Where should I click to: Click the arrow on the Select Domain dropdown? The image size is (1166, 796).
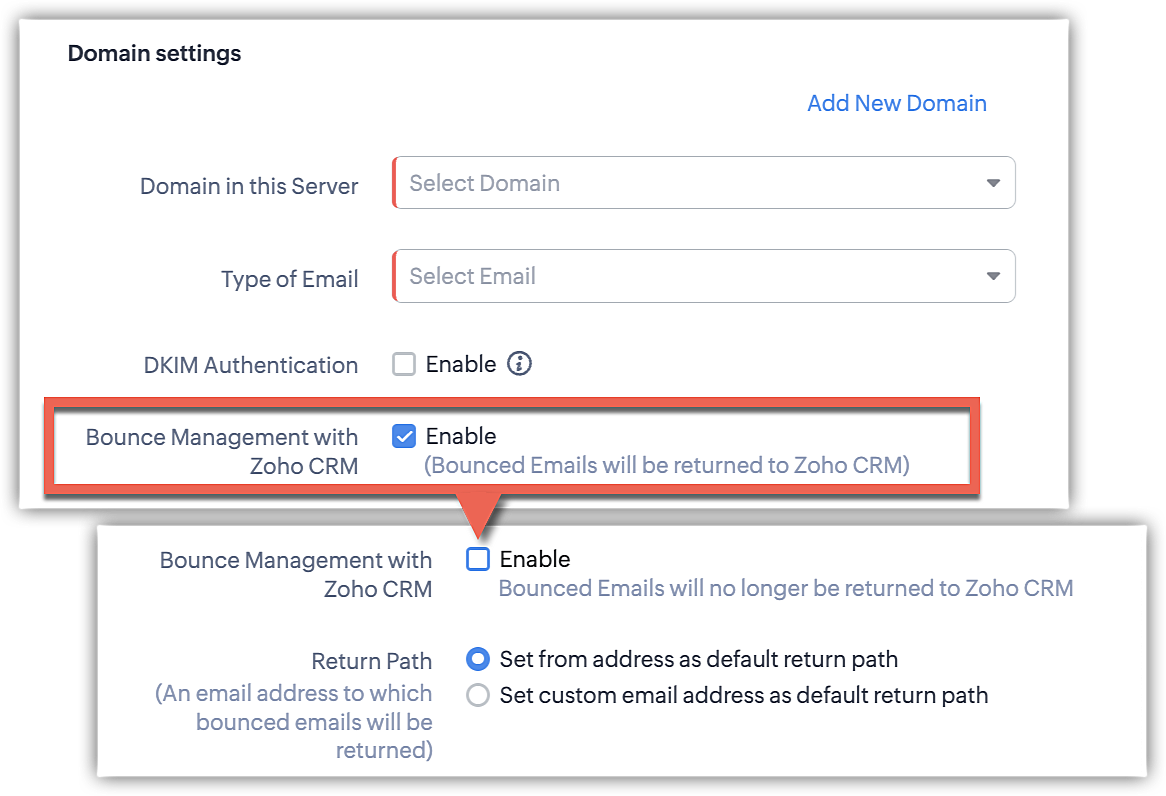(x=993, y=183)
